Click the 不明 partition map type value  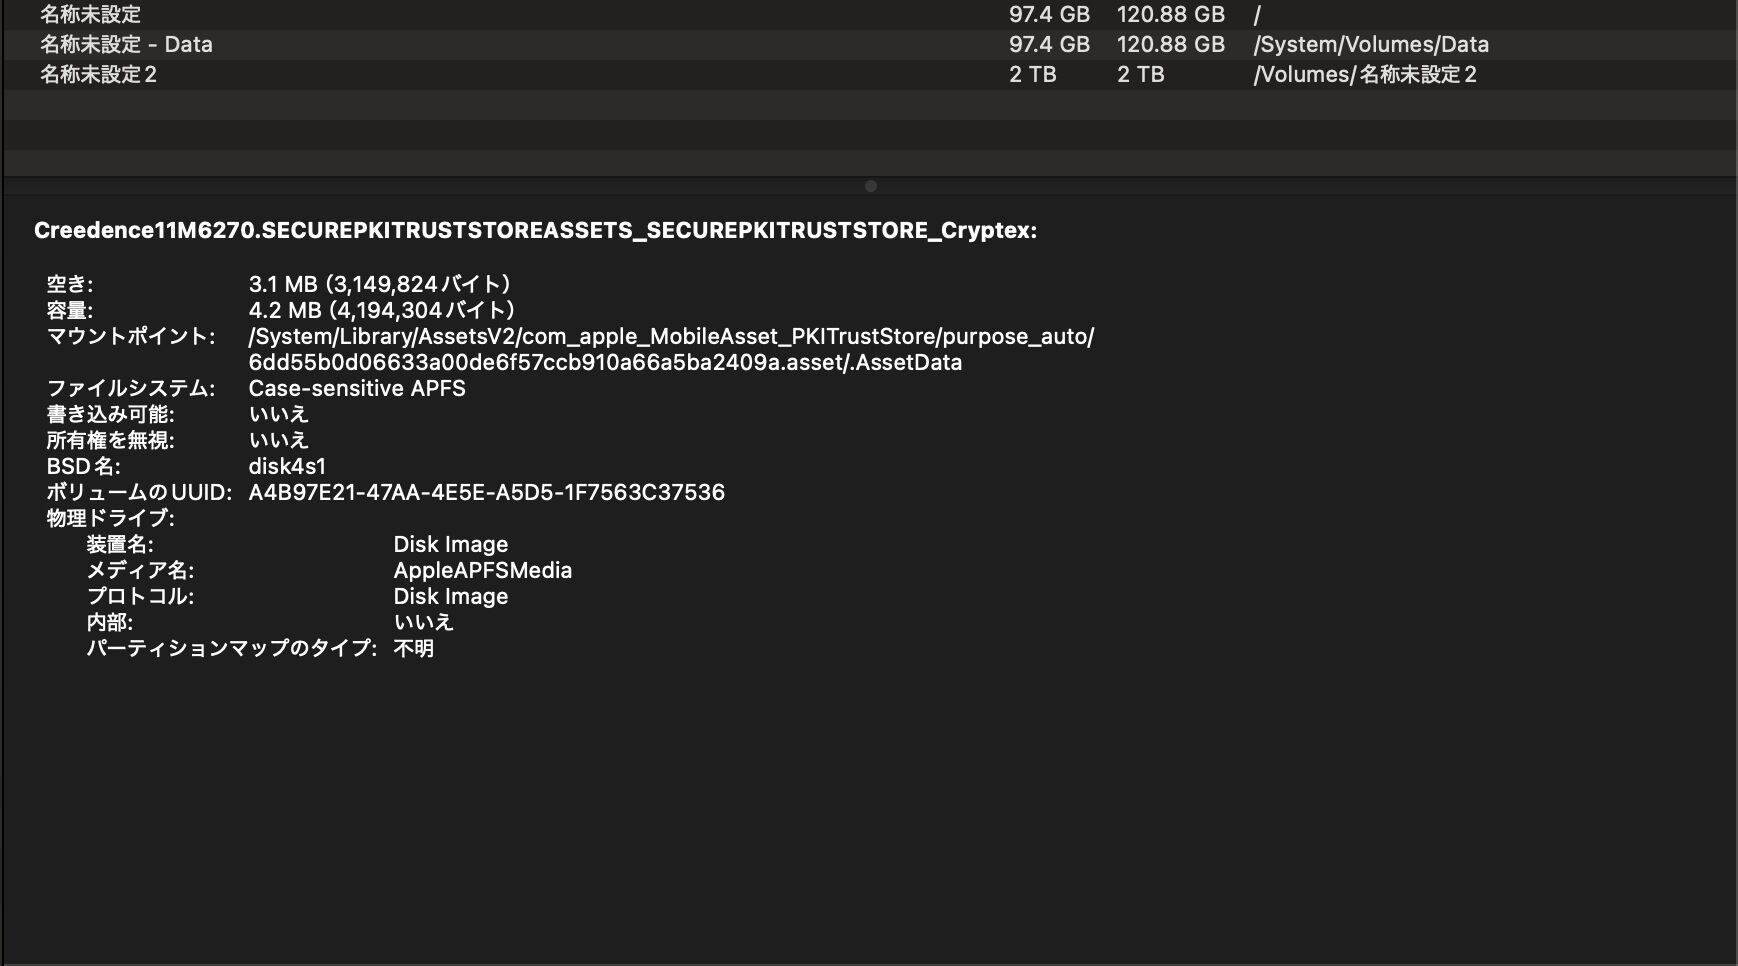pos(413,648)
